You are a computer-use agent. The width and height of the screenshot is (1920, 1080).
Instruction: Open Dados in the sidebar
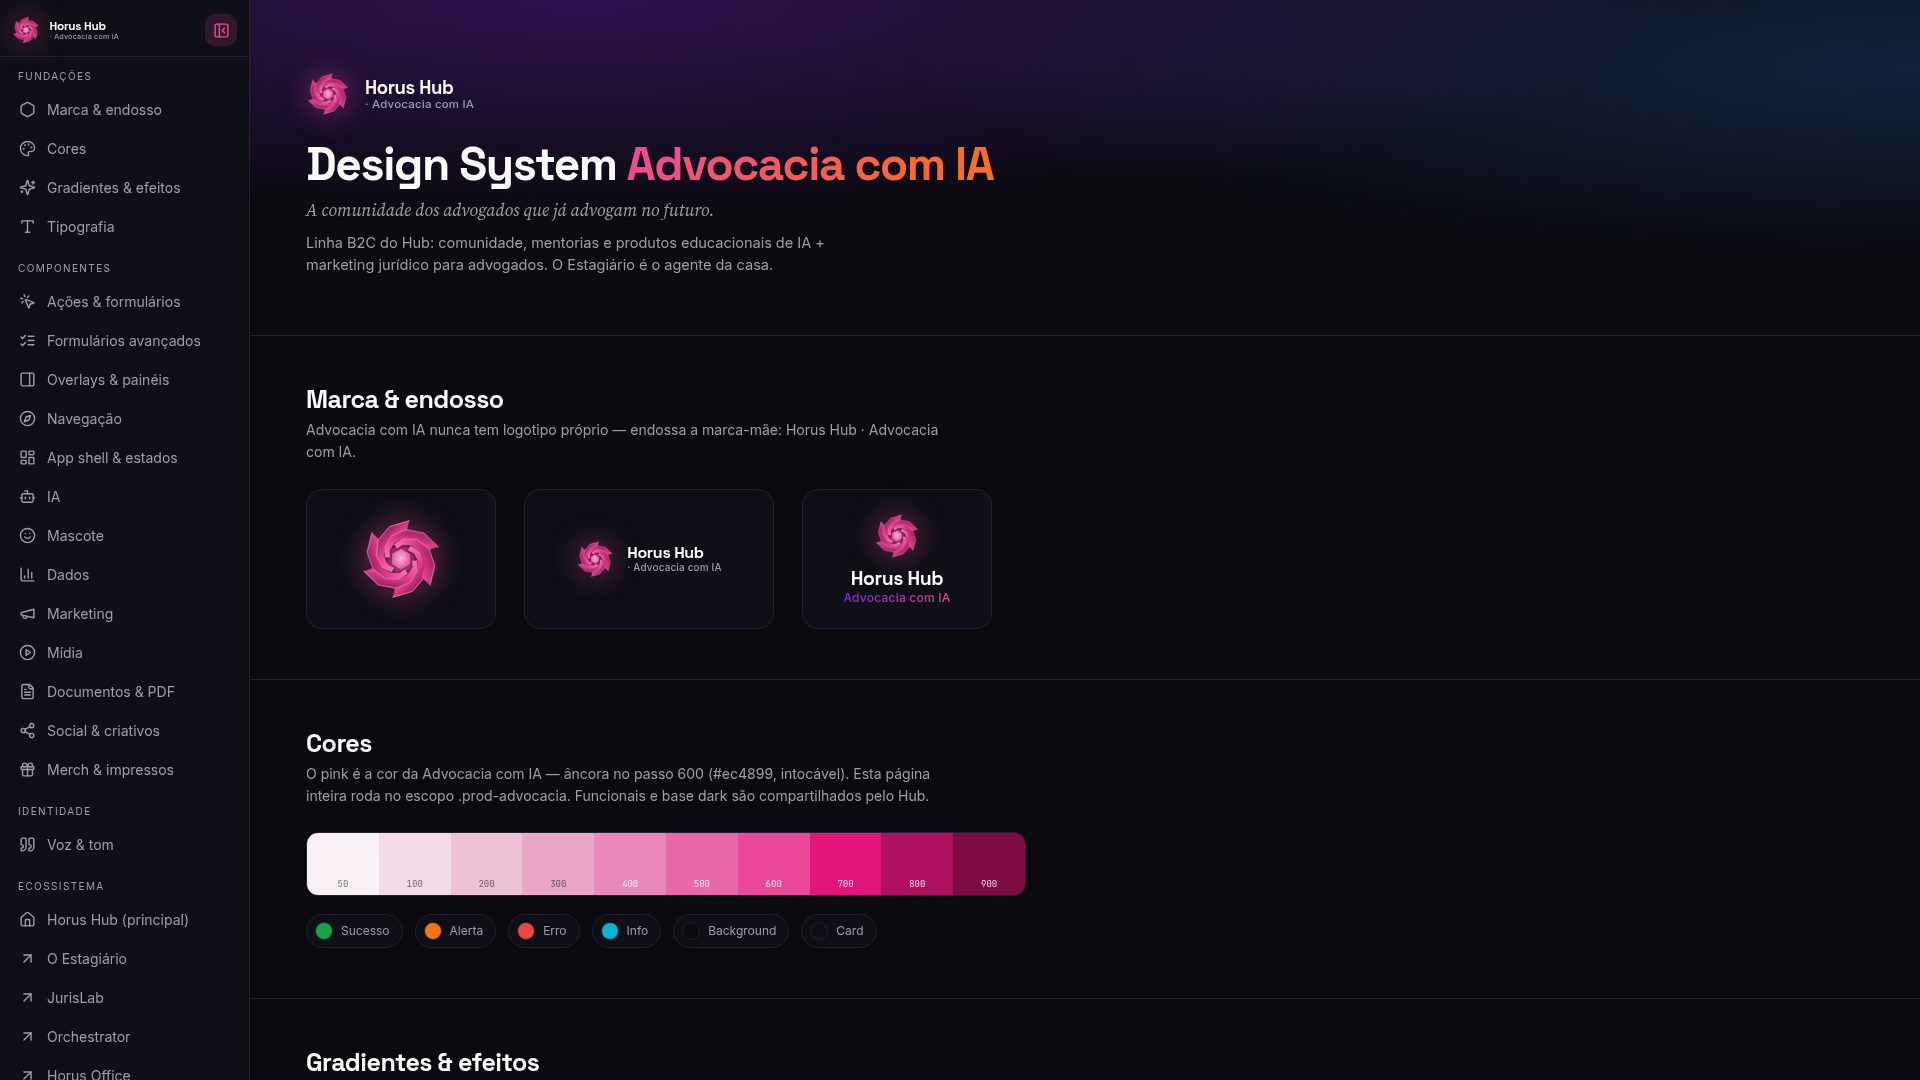click(x=124, y=575)
